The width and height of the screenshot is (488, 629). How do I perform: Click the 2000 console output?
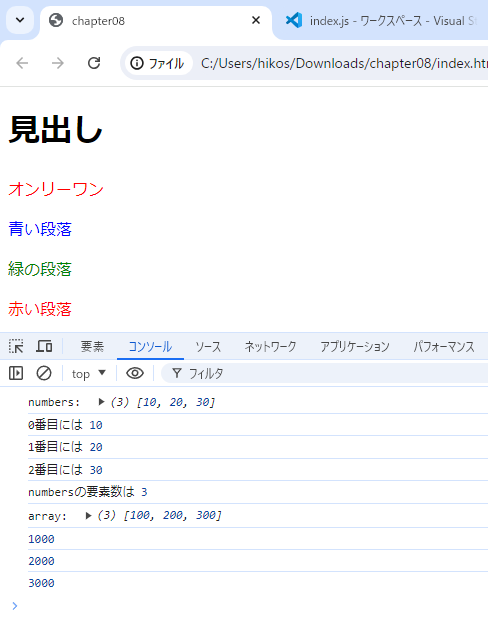click(x=41, y=561)
